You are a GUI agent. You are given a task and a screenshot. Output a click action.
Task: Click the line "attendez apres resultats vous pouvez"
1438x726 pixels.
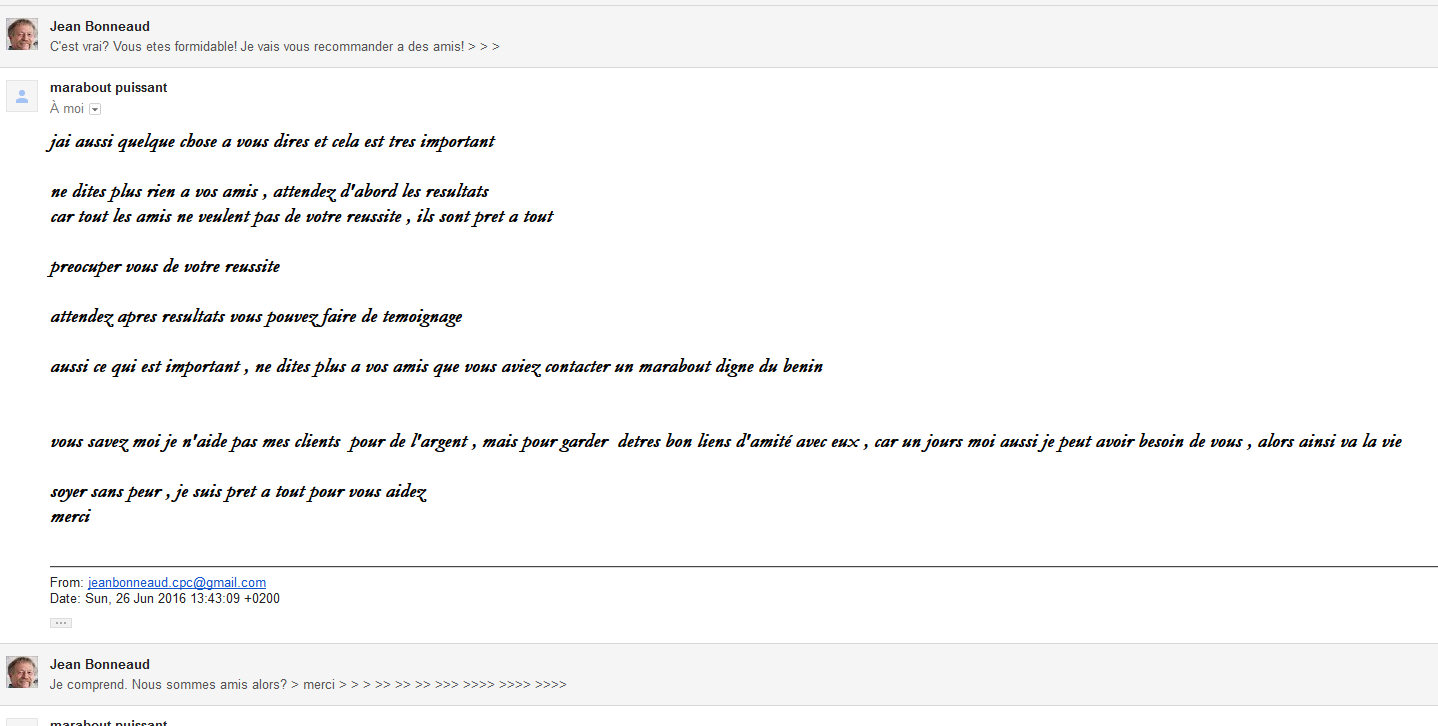click(256, 317)
